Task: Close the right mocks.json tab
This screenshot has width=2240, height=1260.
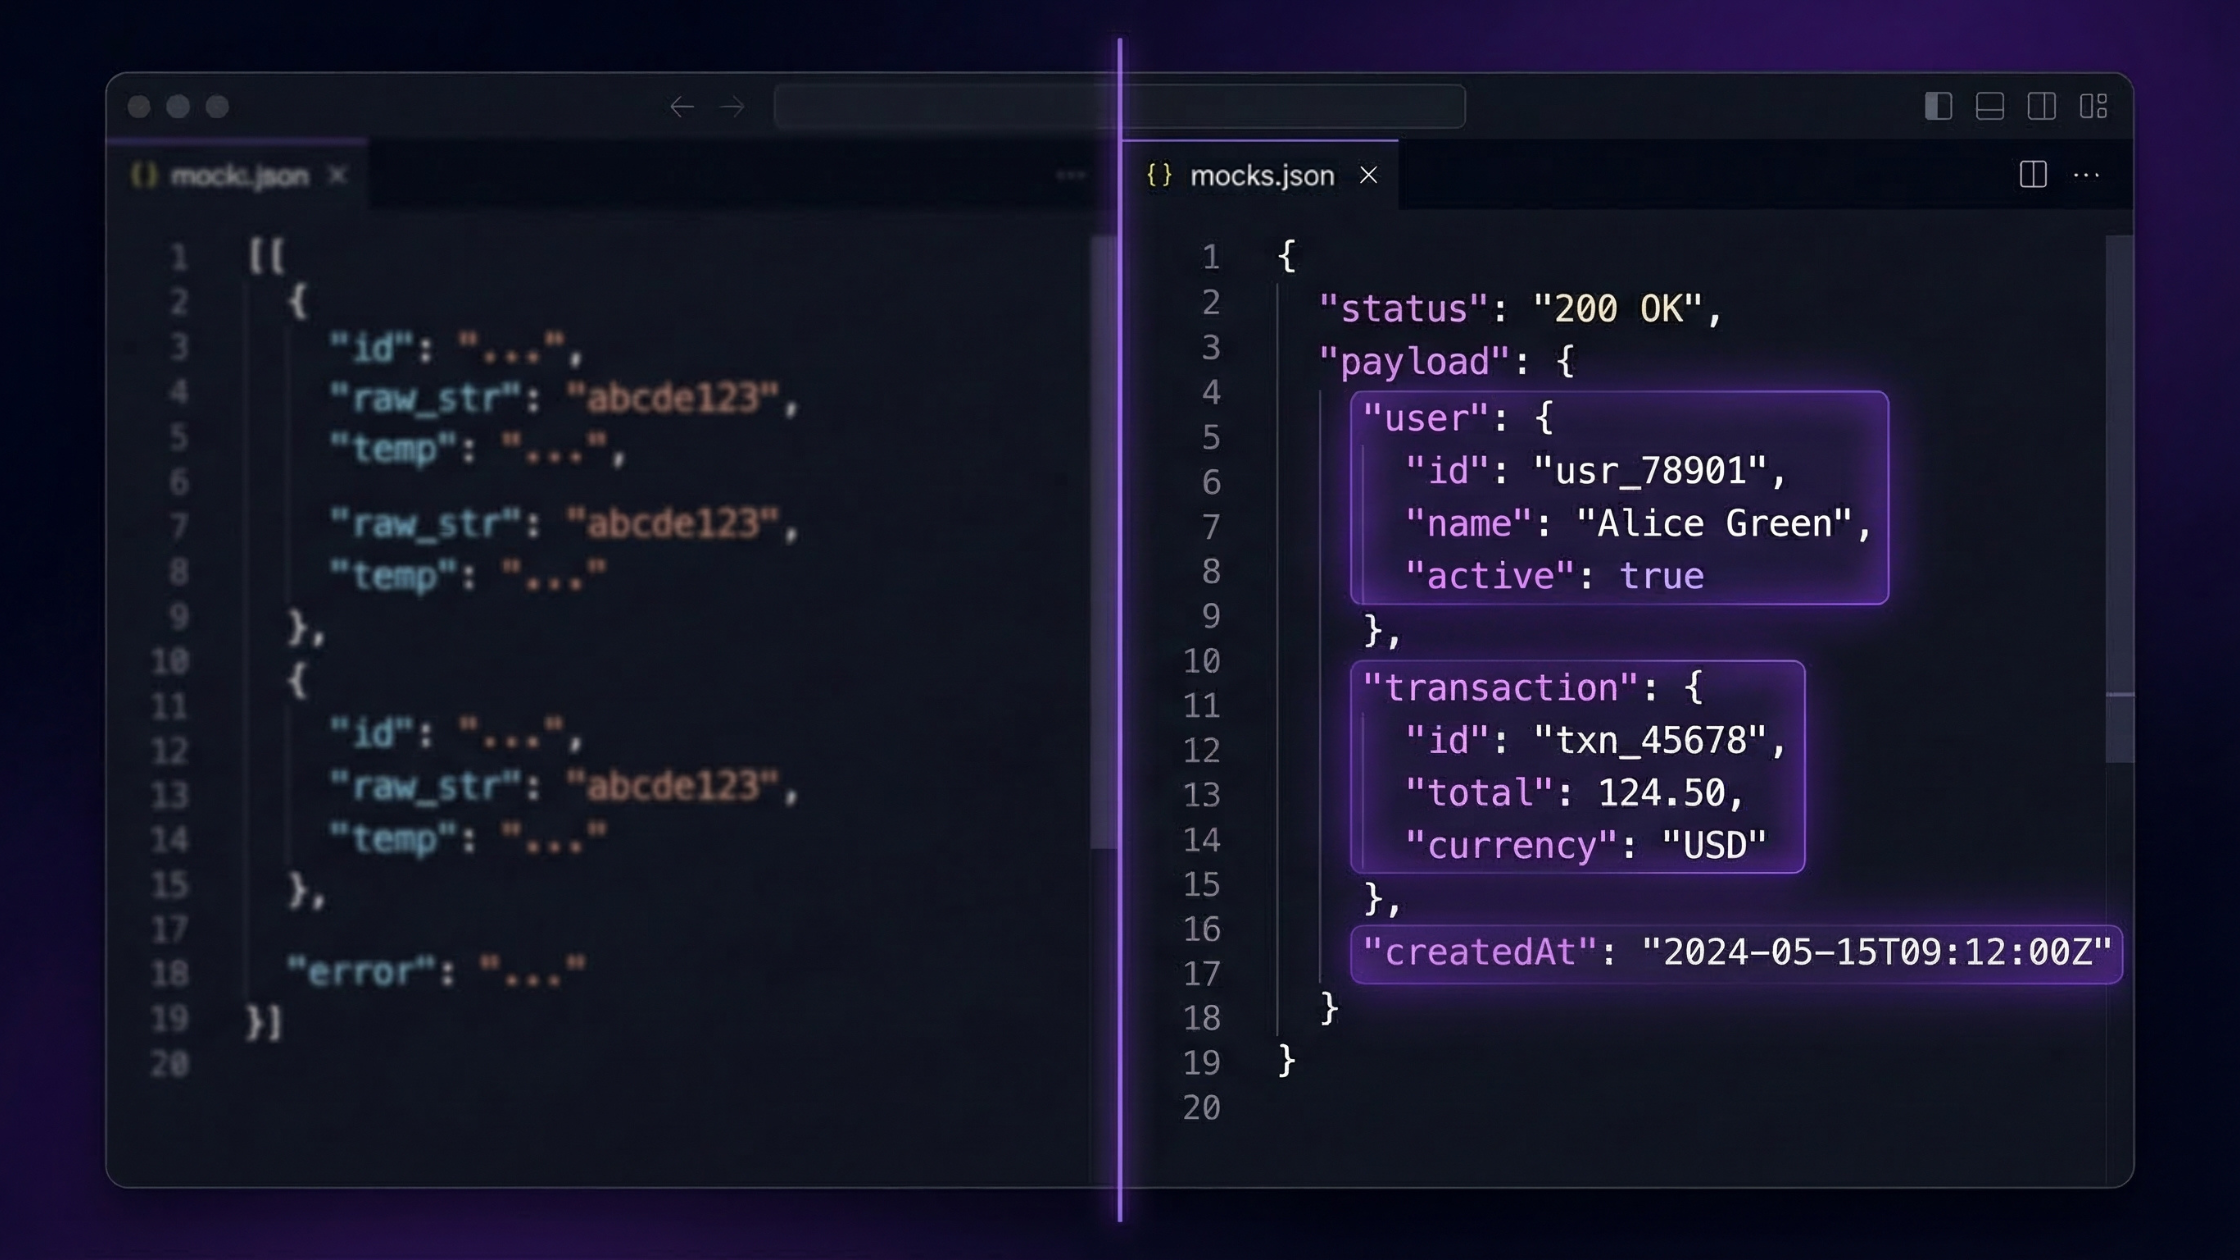Action: tap(1368, 176)
